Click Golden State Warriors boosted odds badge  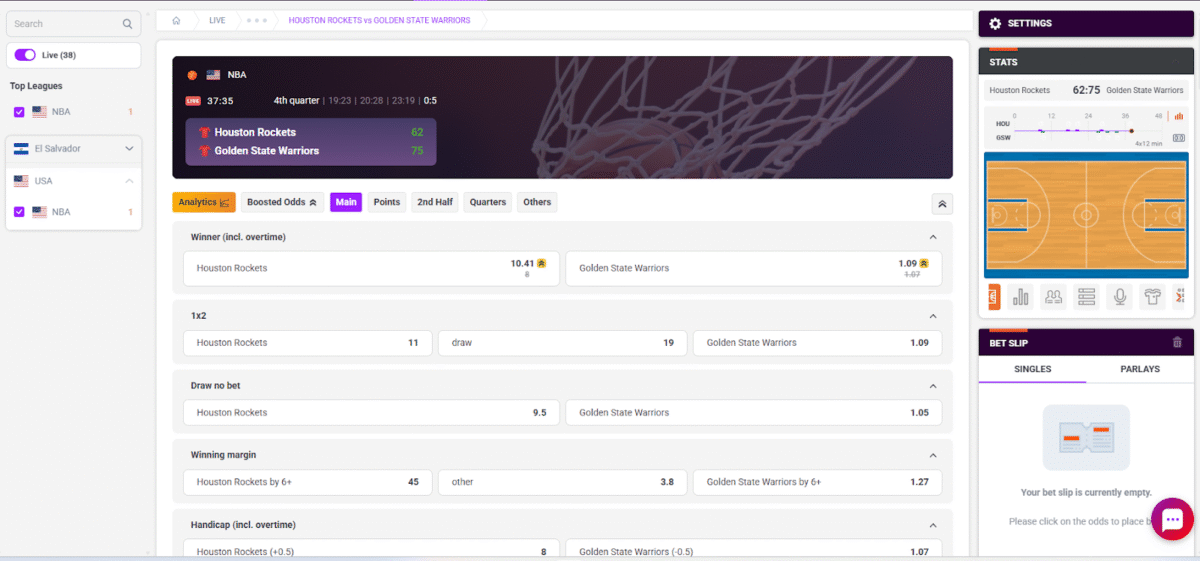(924, 264)
